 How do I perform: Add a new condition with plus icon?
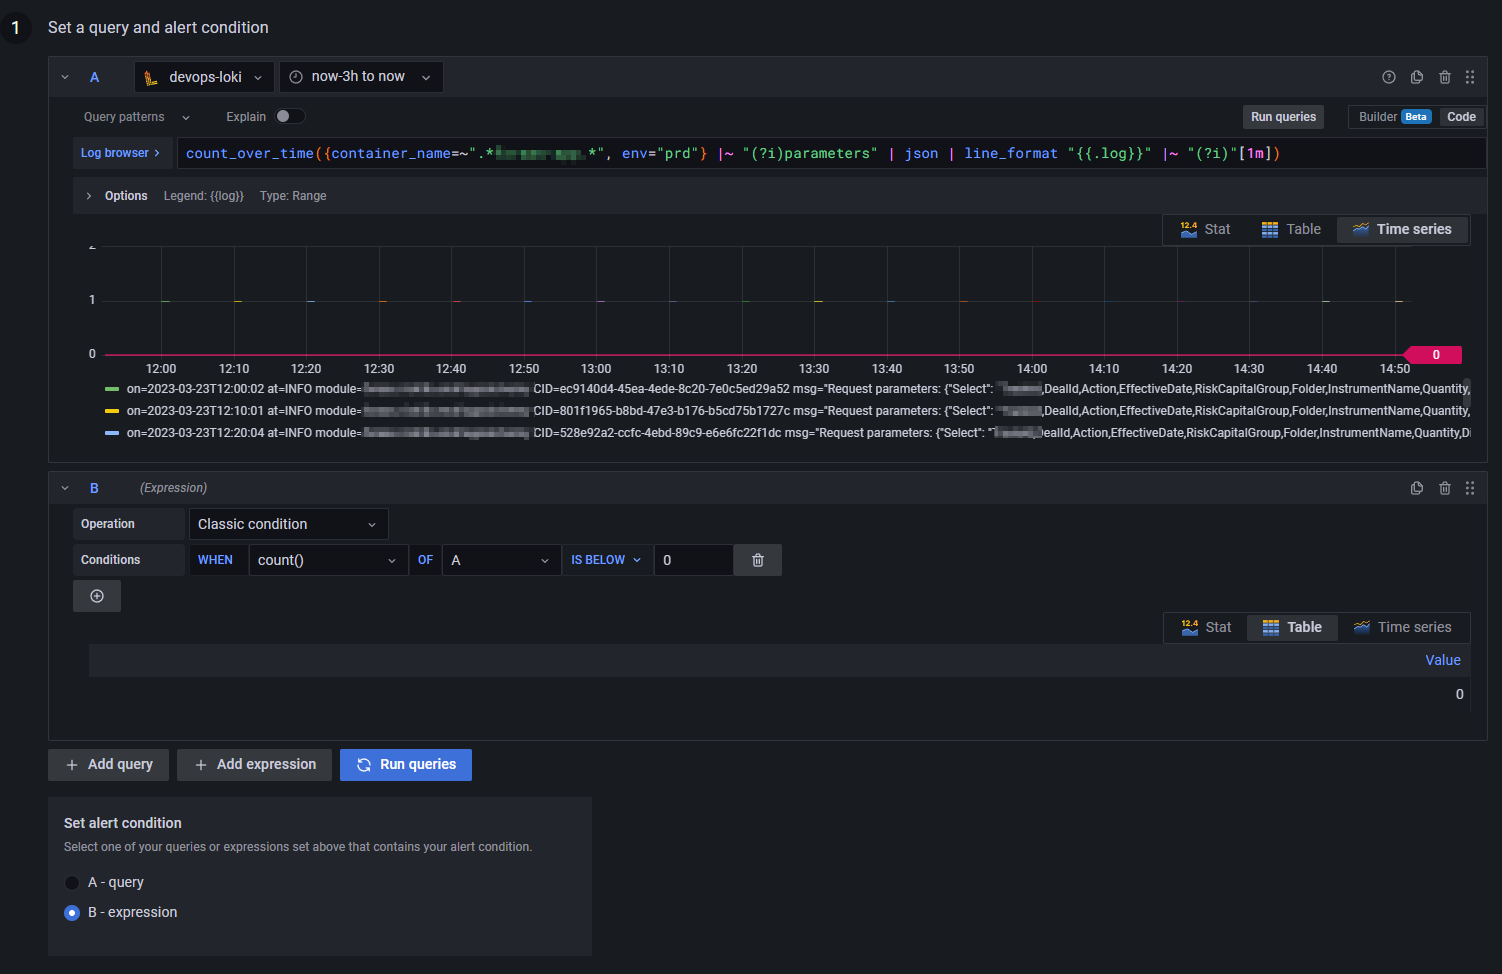click(97, 596)
